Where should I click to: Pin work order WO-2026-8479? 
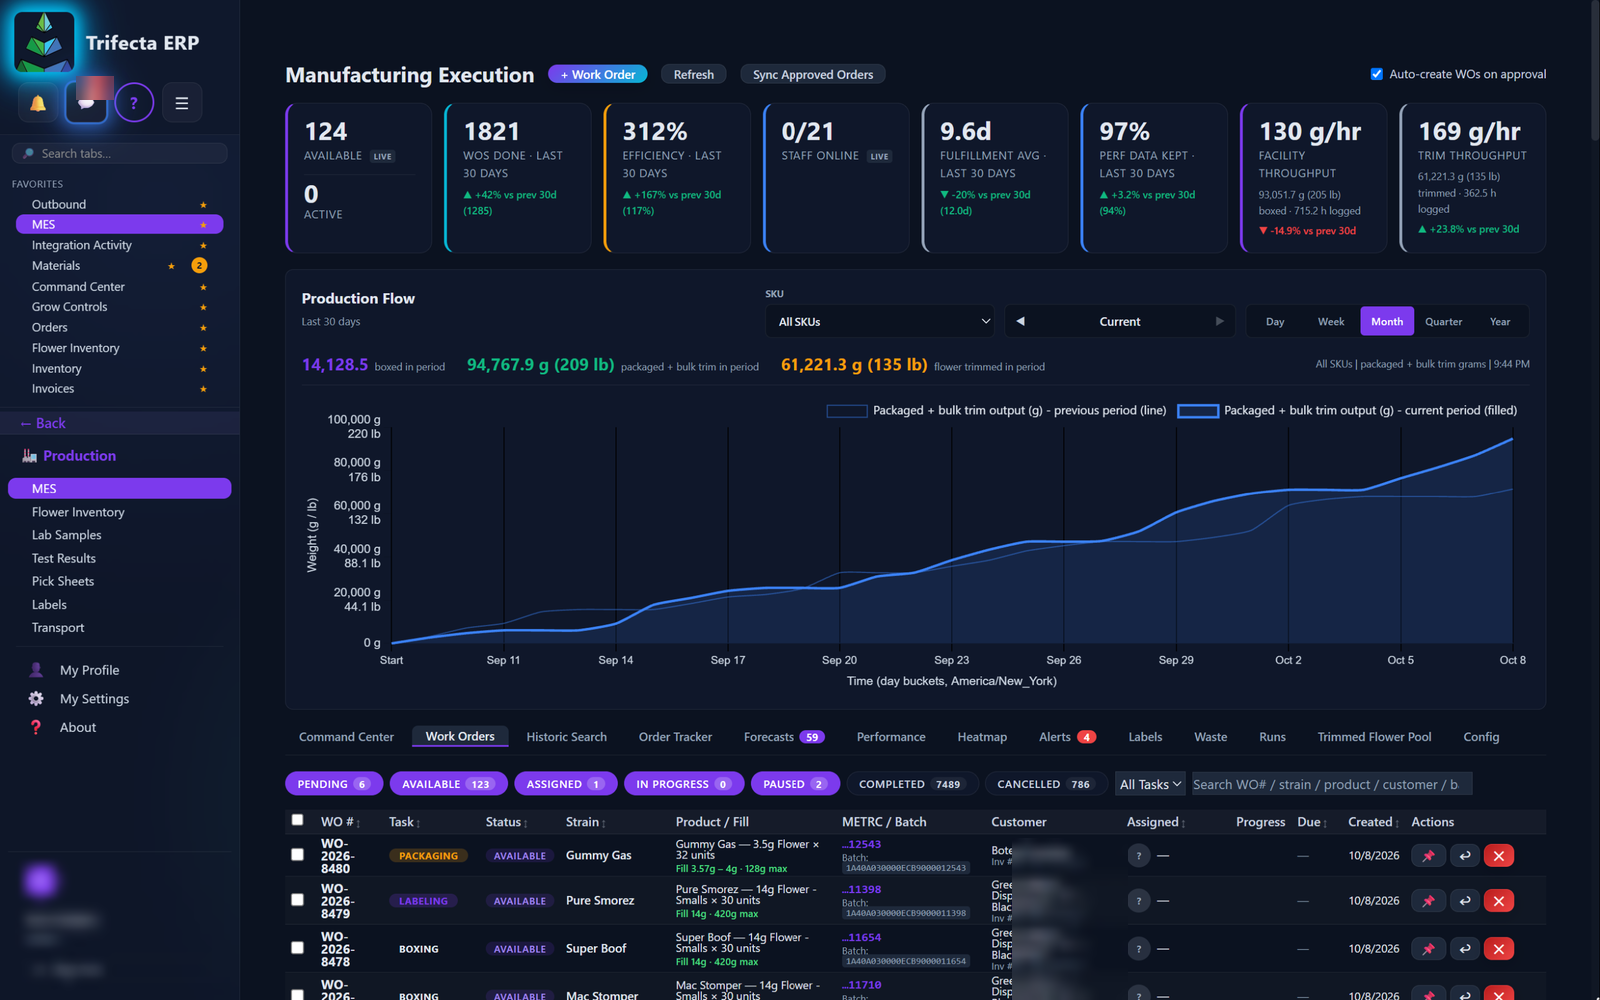tap(1428, 901)
